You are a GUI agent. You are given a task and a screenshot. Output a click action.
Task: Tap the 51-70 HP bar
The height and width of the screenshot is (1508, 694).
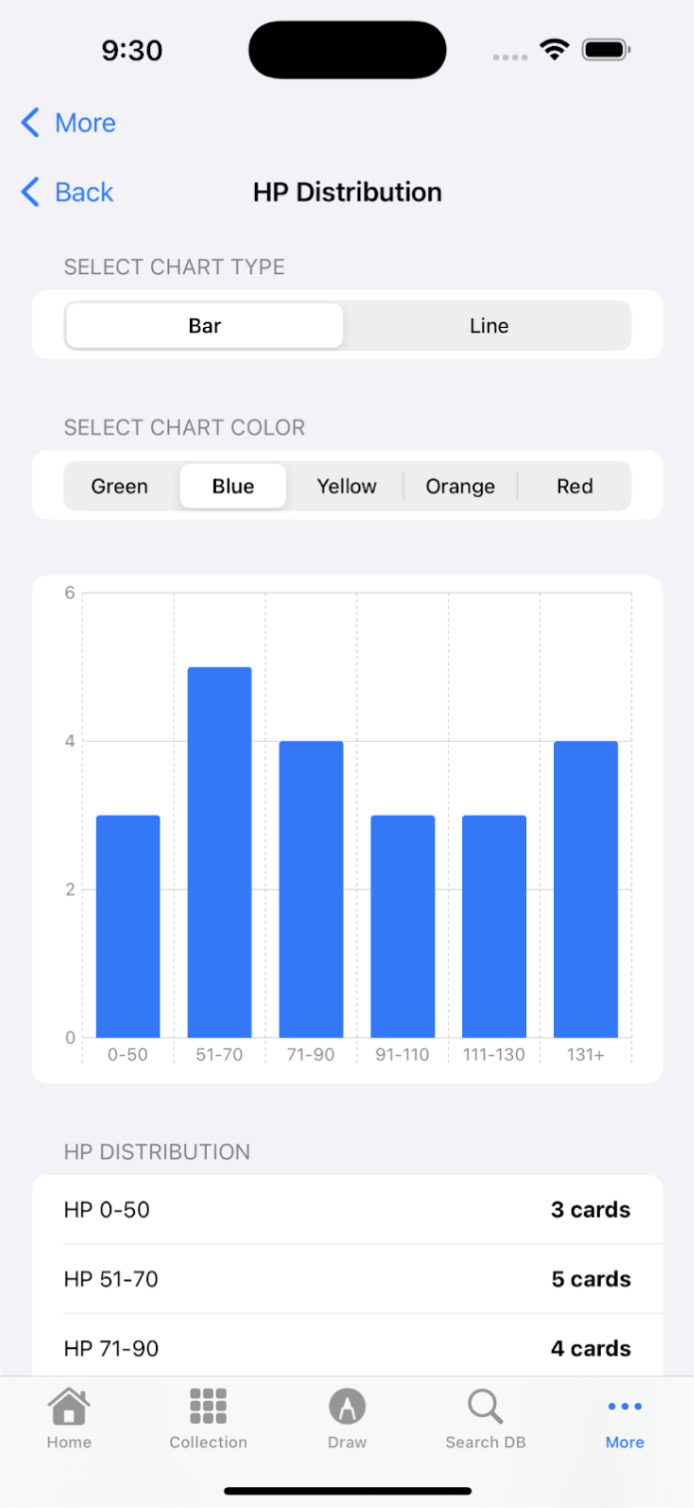tap(218, 850)
